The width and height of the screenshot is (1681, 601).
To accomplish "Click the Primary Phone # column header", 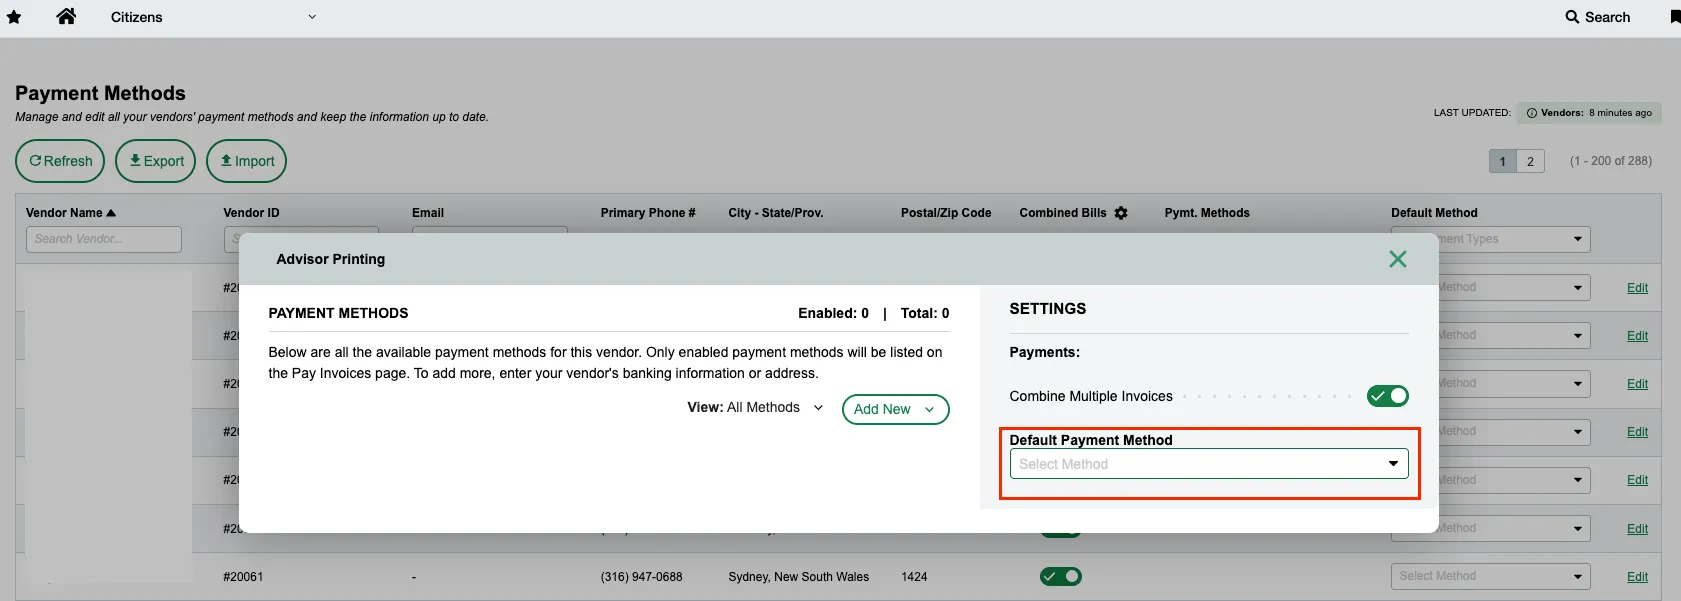I will click(648, 213).
